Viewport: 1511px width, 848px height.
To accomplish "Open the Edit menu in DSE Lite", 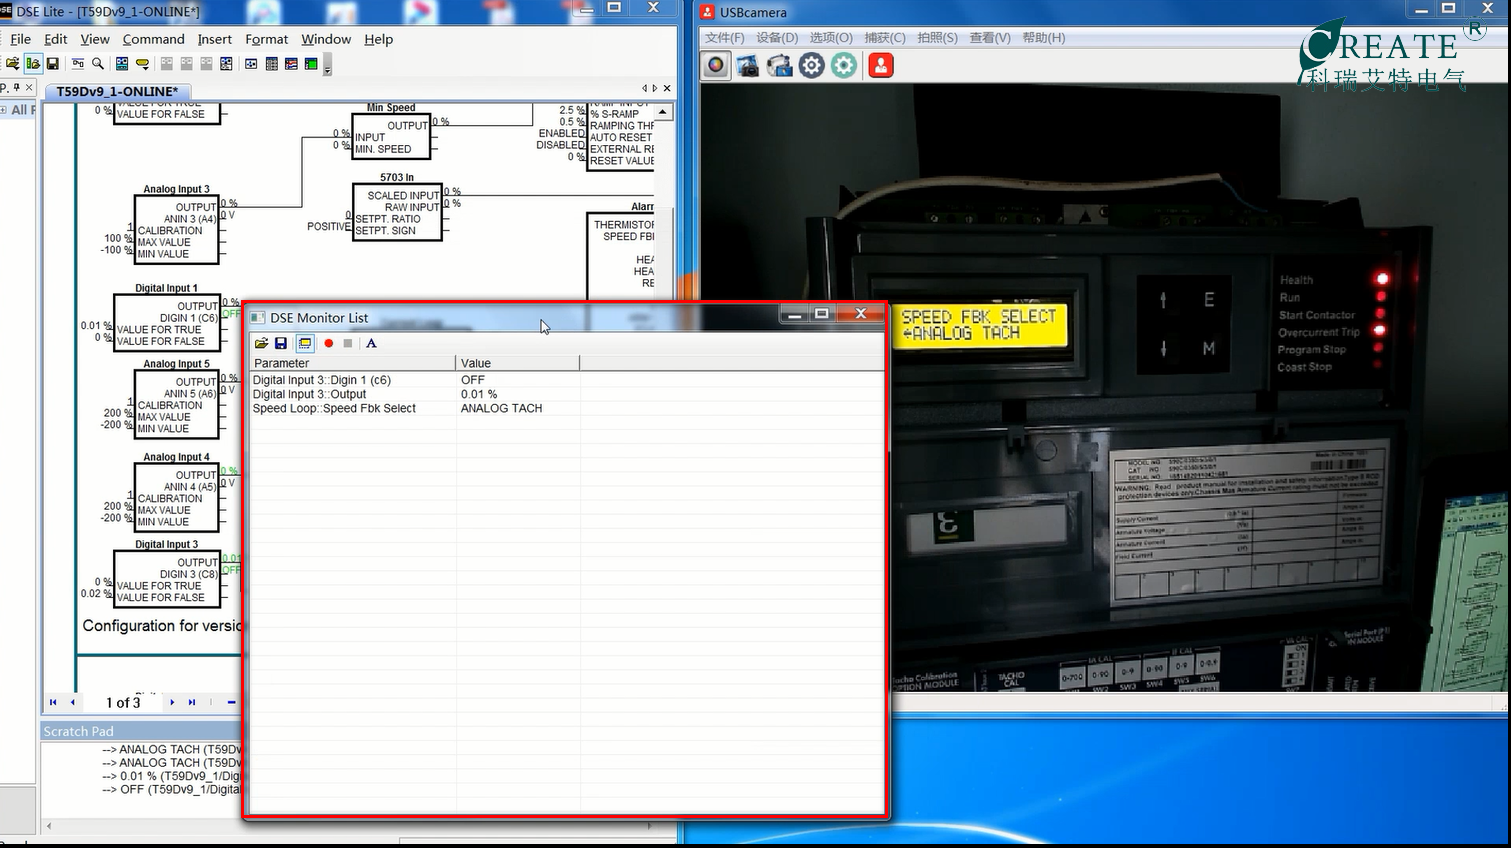I will [56, 39].
